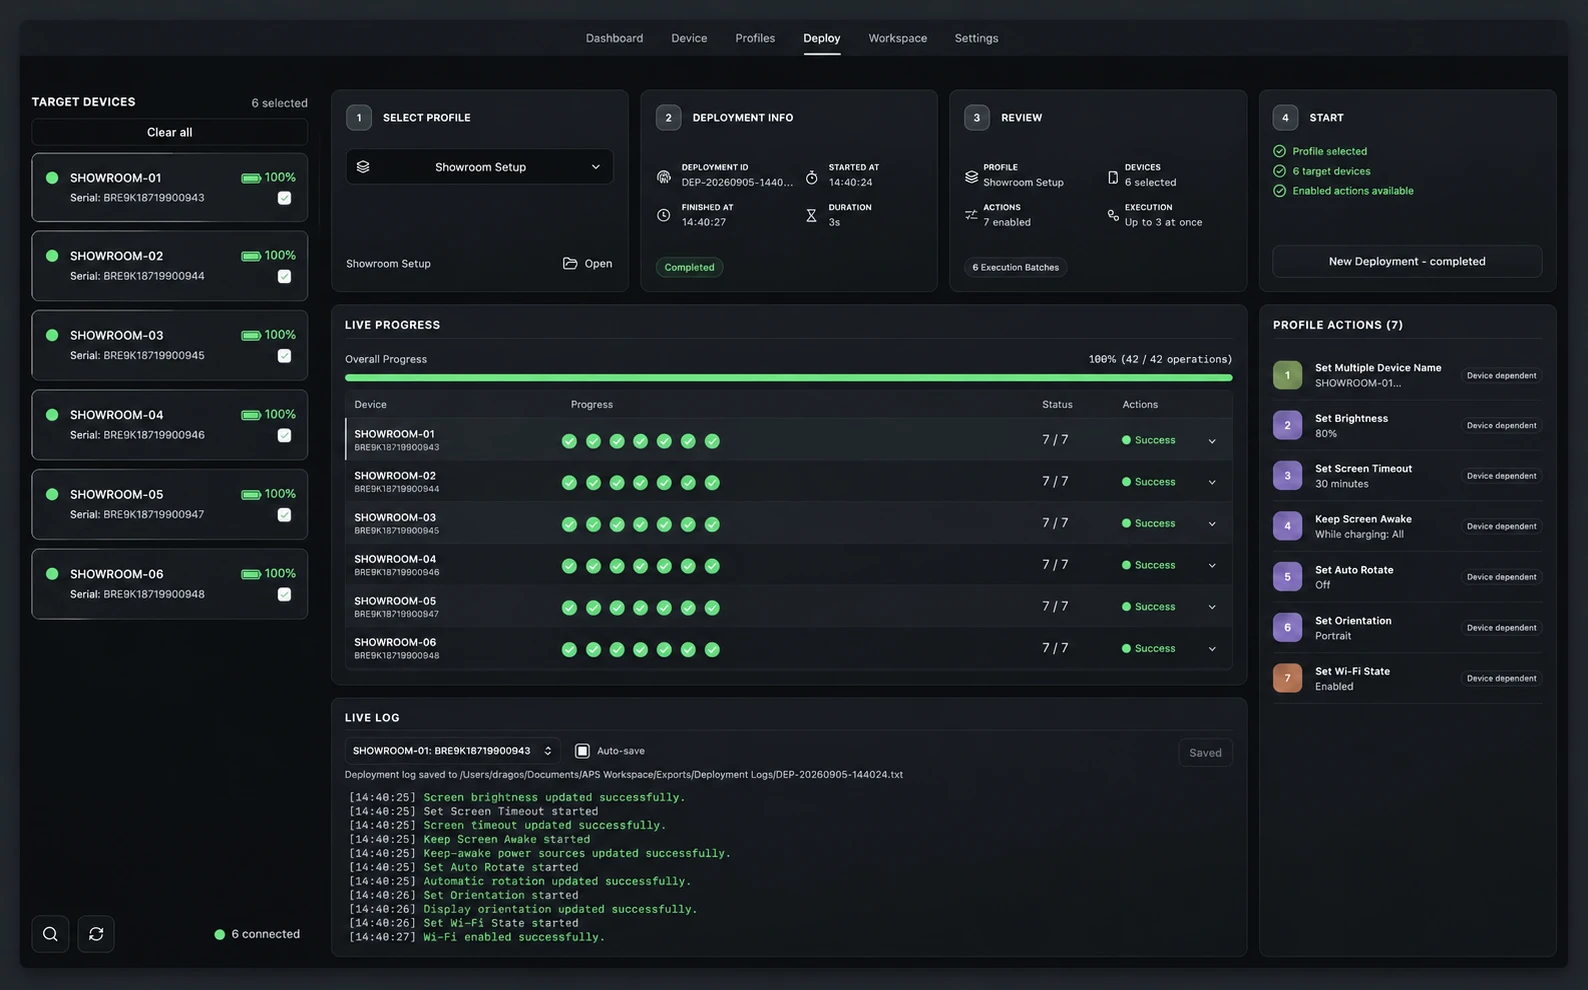This screenshot has width=1588, height=990.
Task: Click the layers icon in the profile selector
Action: 363,167
